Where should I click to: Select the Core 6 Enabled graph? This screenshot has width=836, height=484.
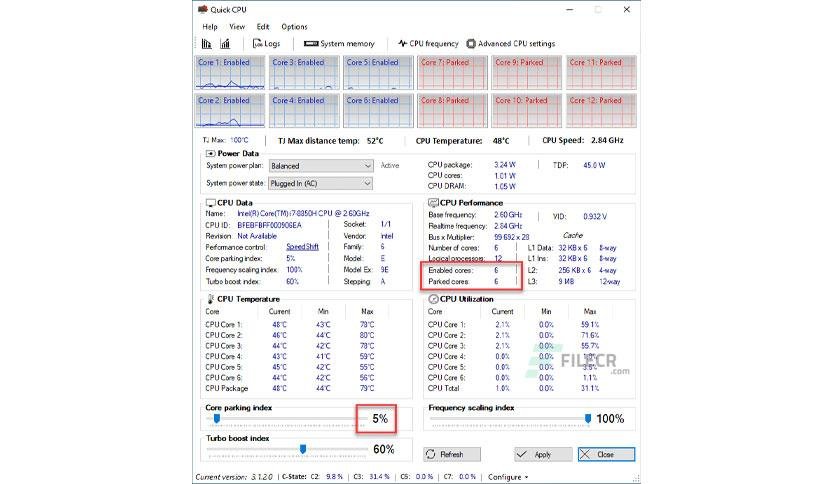pyautogui.click(x=378, y=110)
